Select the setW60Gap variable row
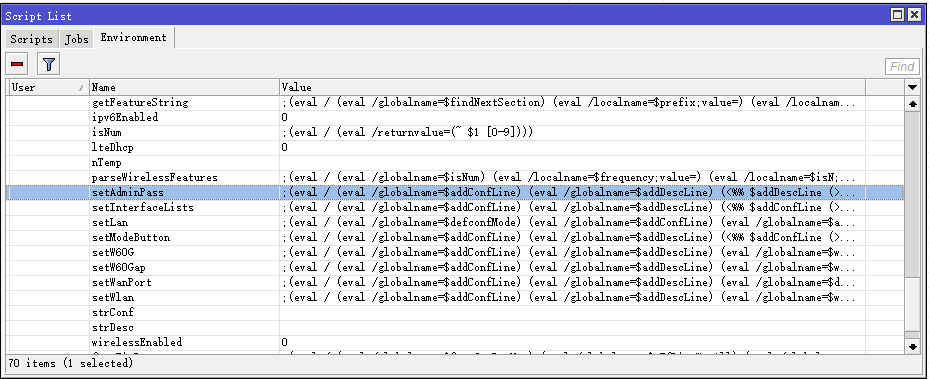The height and width of the screenshot is (379, 929). 456,268
